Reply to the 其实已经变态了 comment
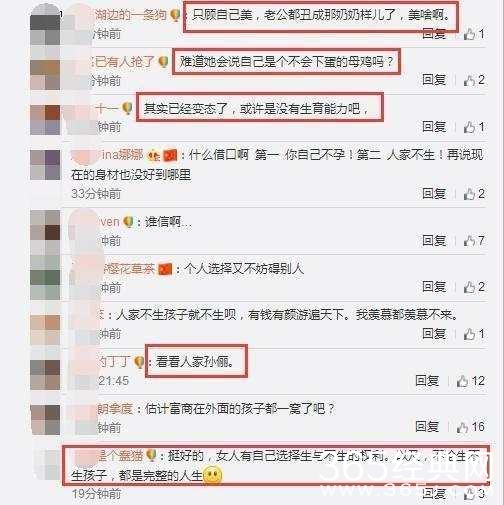 pyautogui.click(x=434, y=127)
